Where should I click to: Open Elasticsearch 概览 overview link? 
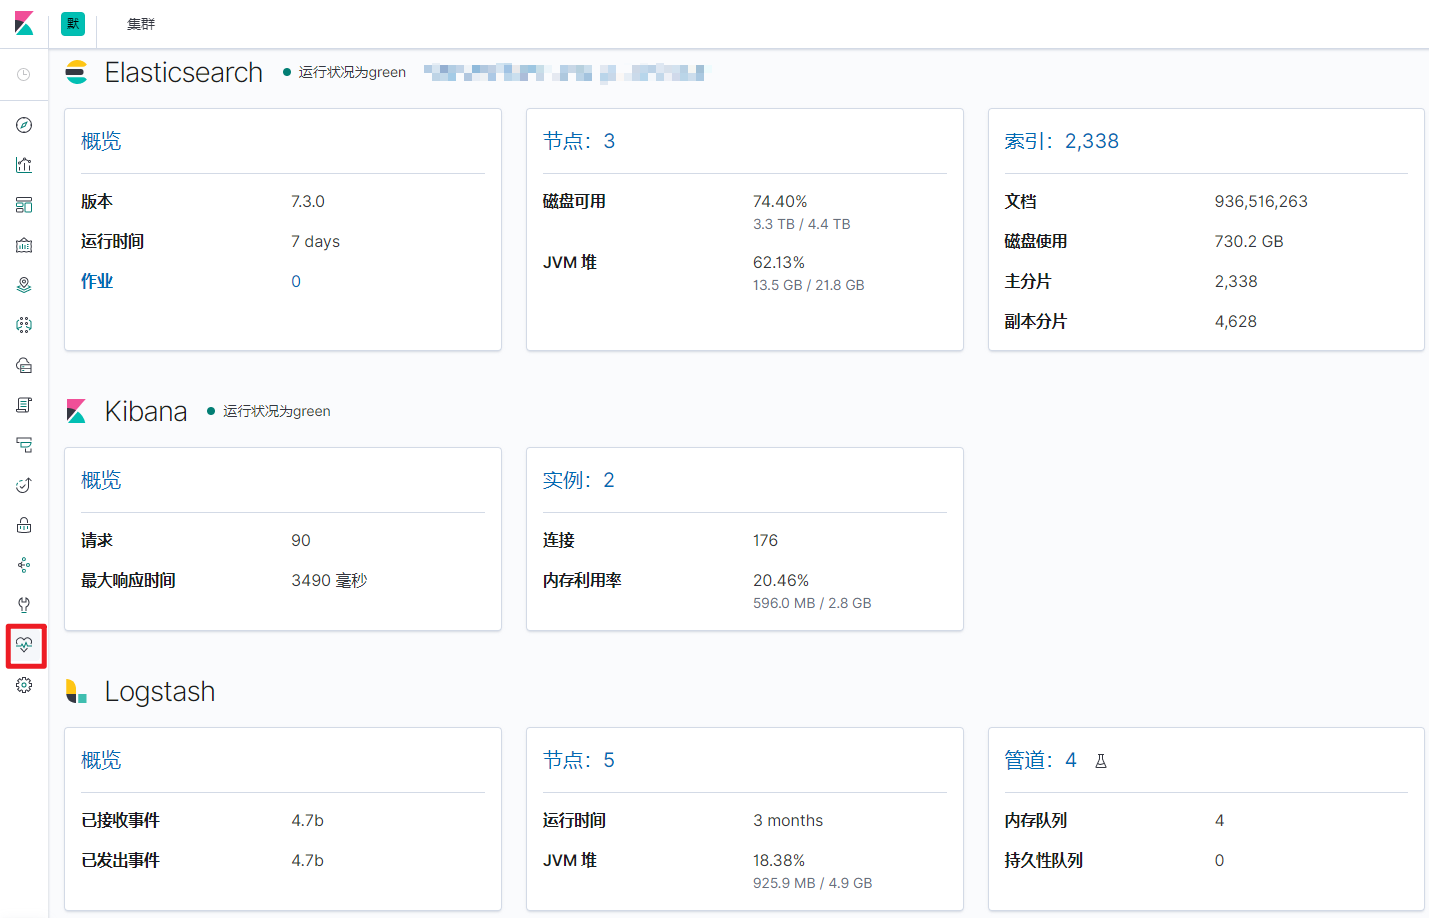pyautogui.click(x=101, y=141)
